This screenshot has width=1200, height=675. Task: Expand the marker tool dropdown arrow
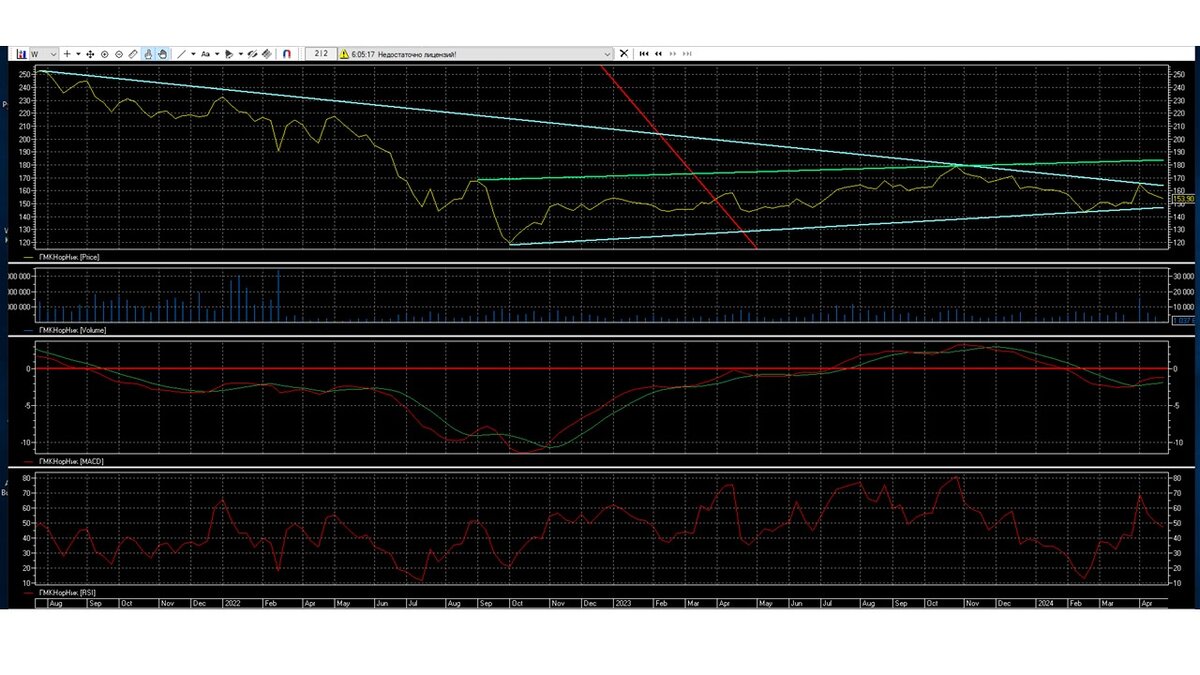pos(241,54)
